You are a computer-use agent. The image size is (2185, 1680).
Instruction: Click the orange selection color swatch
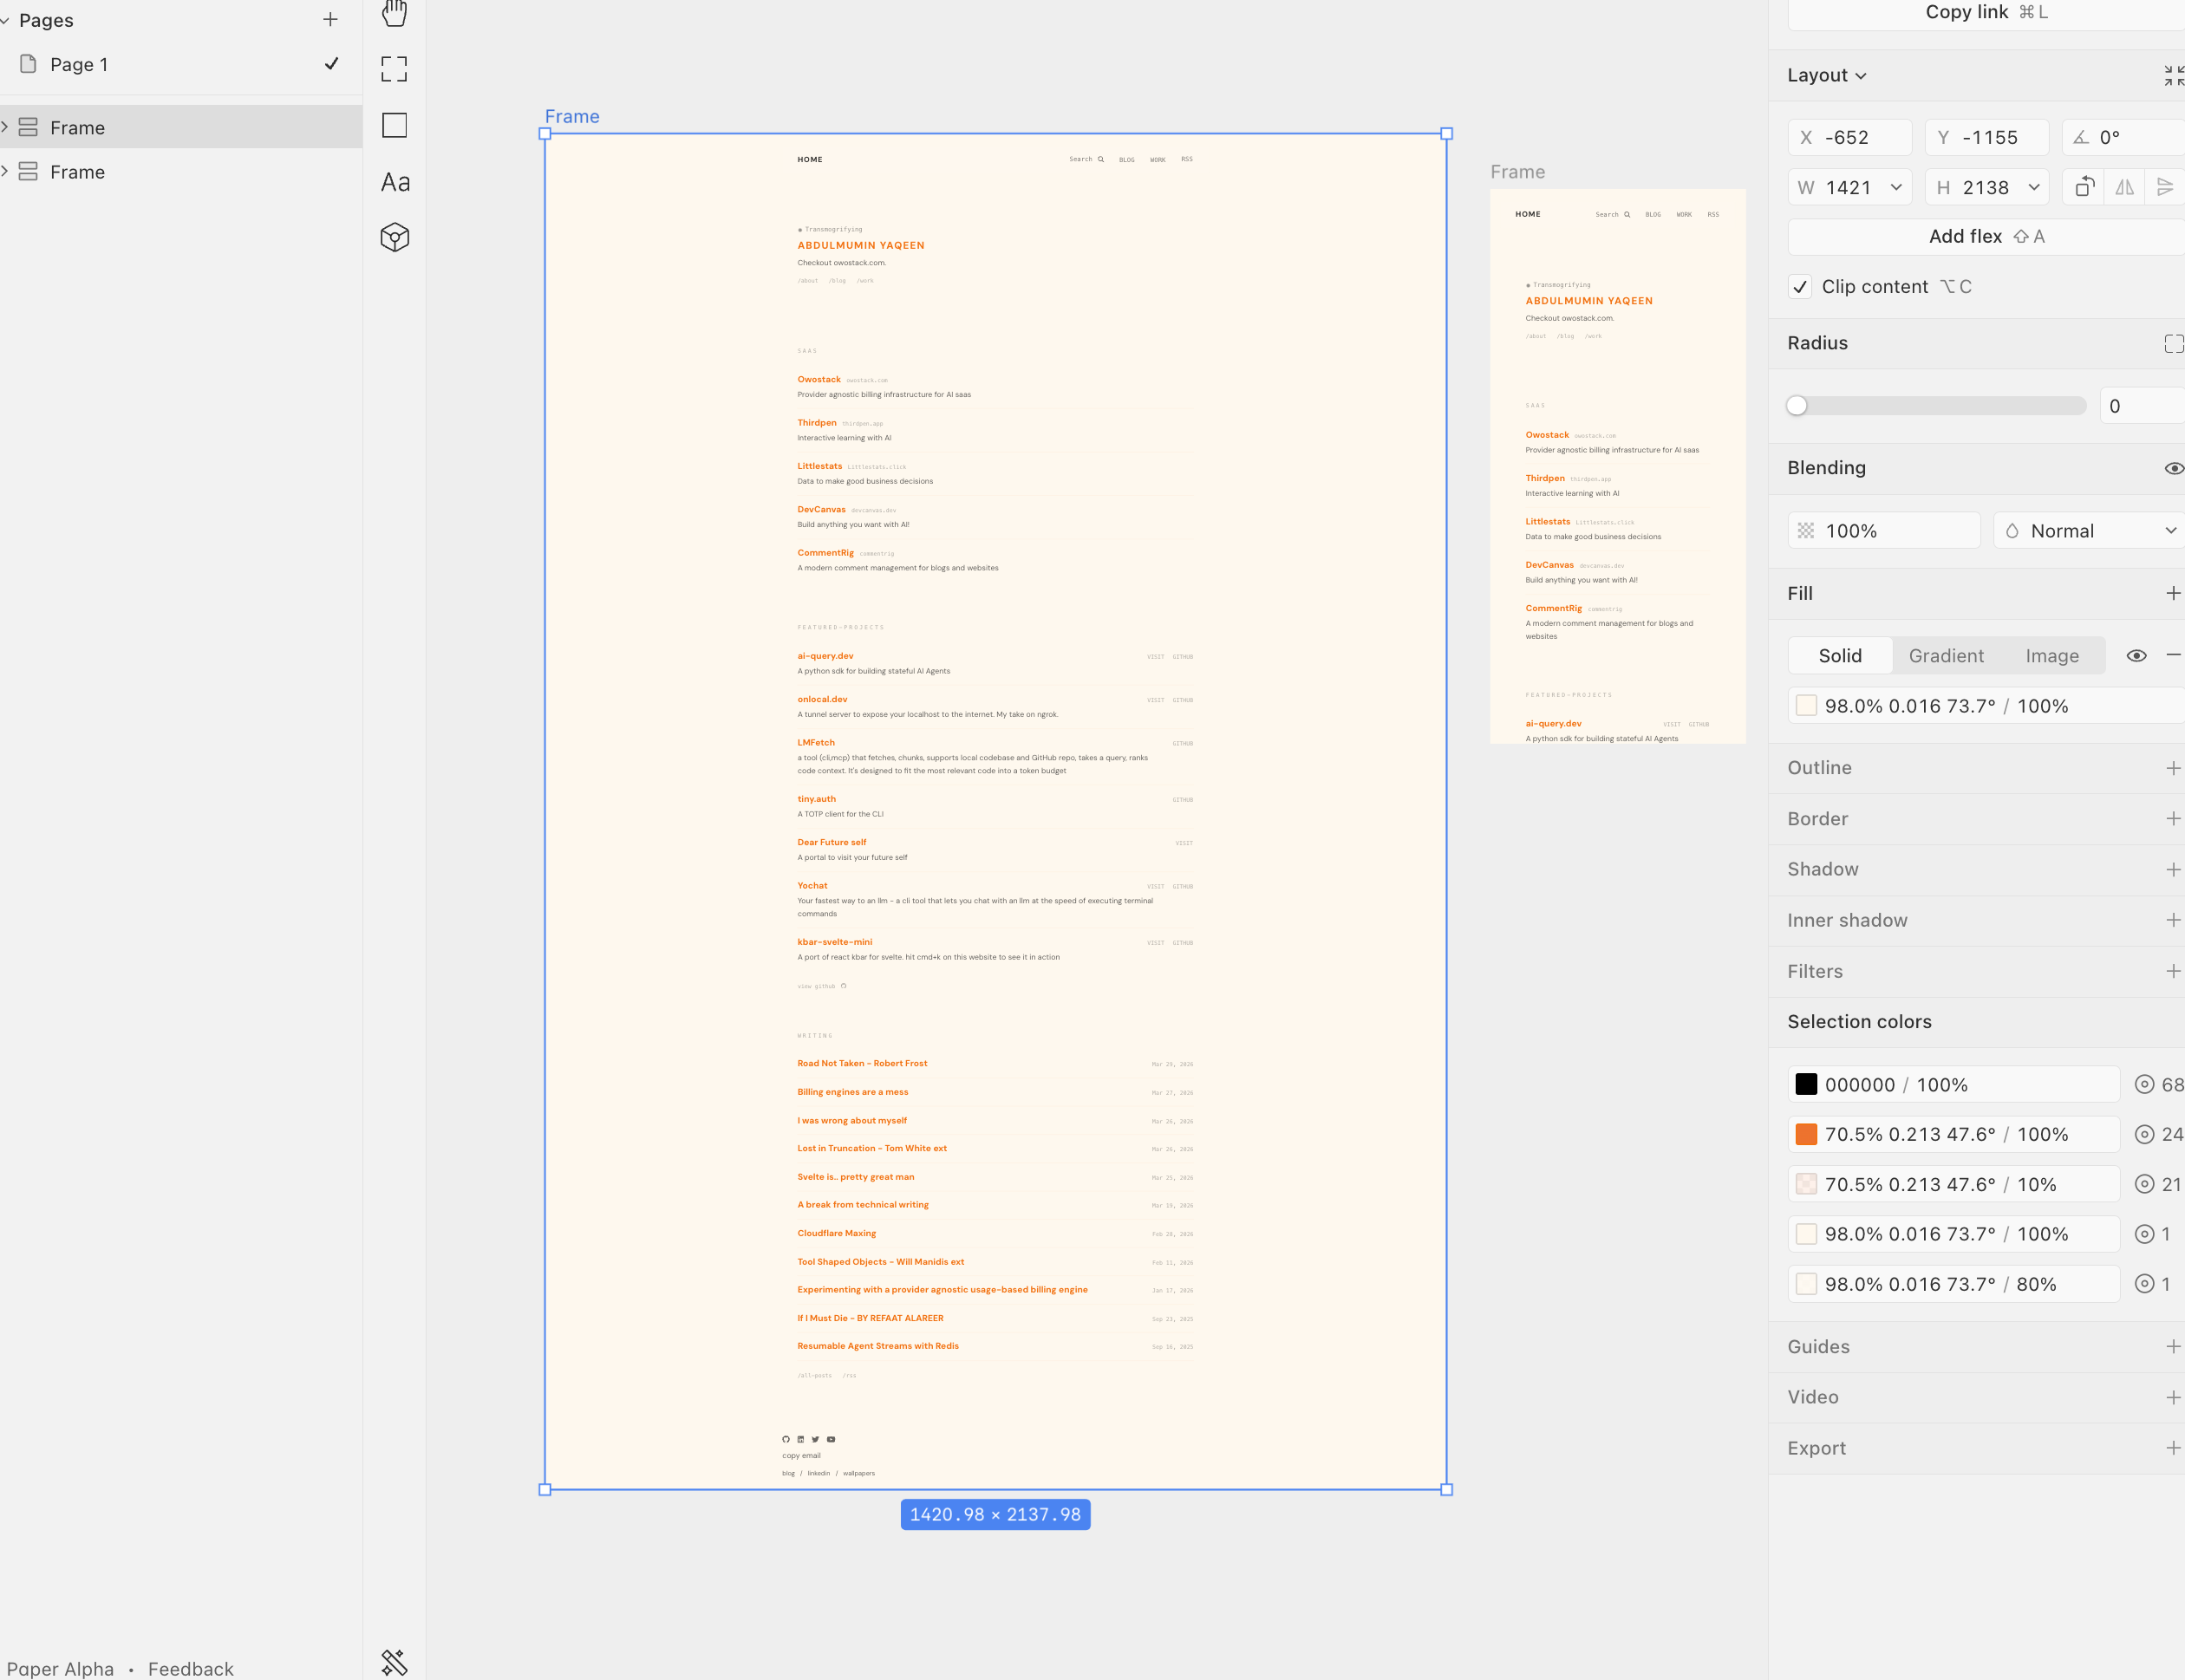pyautogui.click(x=1806, y=1134)
